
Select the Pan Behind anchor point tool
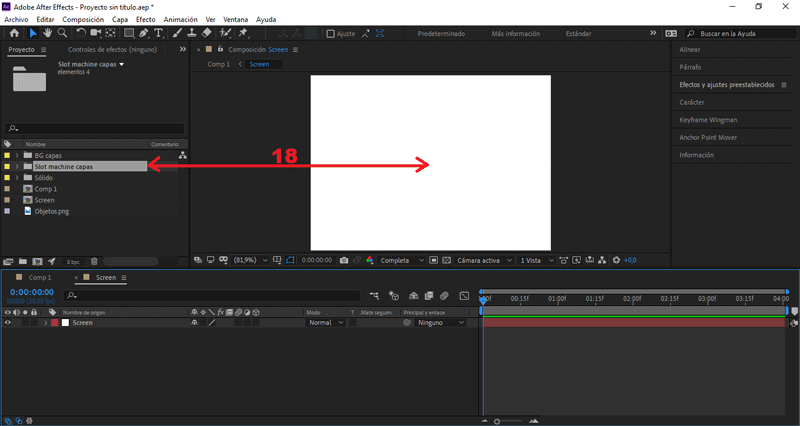(110, 33)
